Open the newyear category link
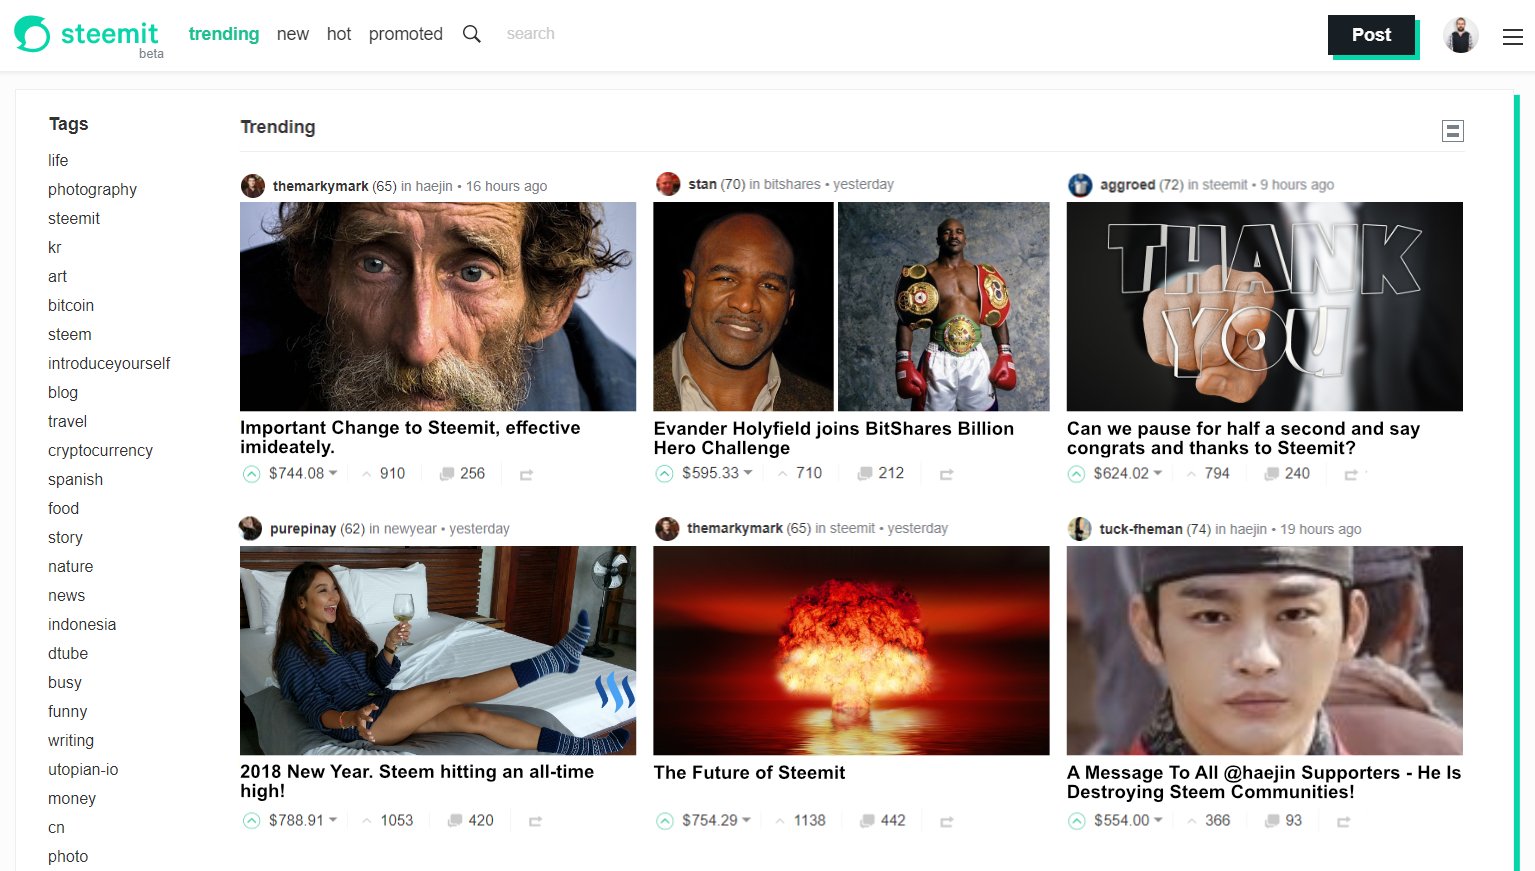Viewport: 1535px width, 871px height. click(x=410, y=529)
